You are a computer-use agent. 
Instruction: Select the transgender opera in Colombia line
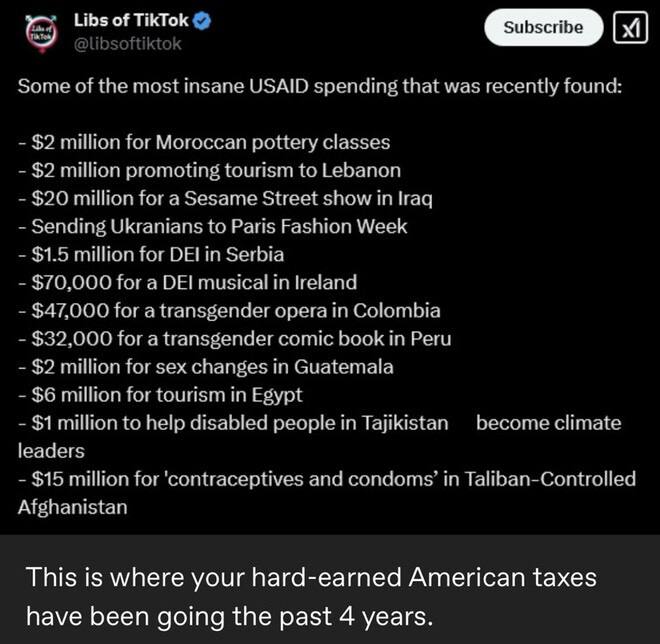[x=229, y=310]
